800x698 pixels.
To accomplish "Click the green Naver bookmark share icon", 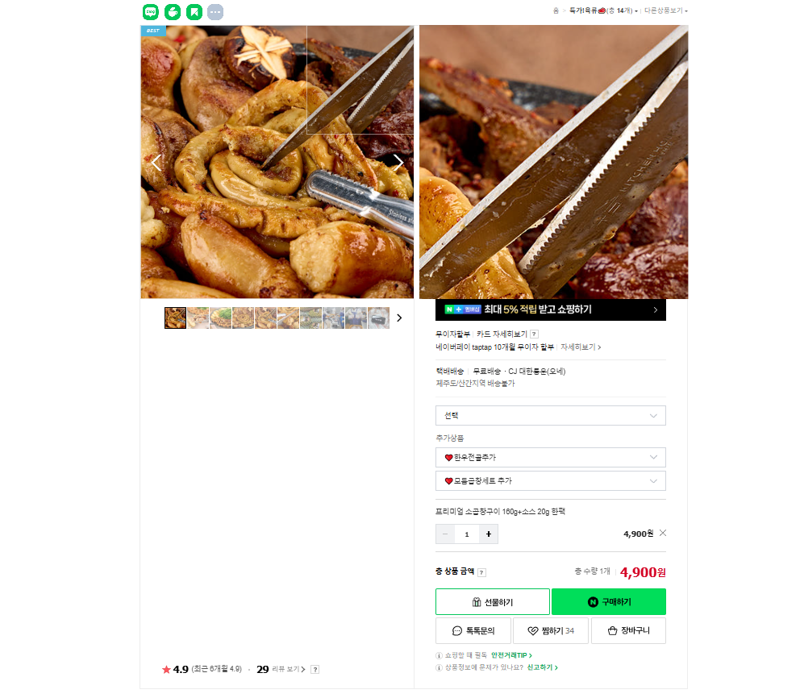I will 194,12.
